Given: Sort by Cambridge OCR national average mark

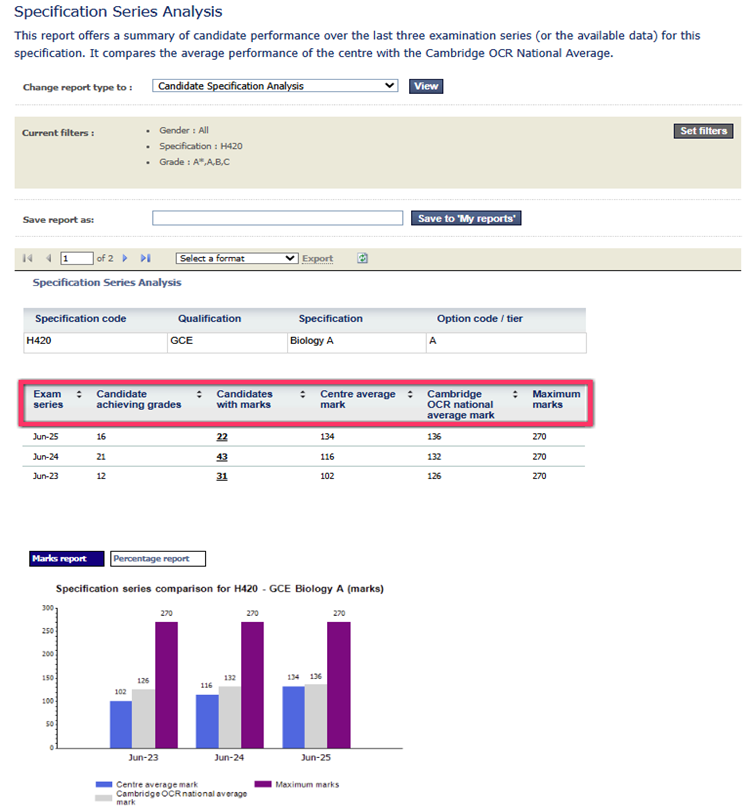Looking at the screenshot, I should pyautogui.click(x=516, y=394).
